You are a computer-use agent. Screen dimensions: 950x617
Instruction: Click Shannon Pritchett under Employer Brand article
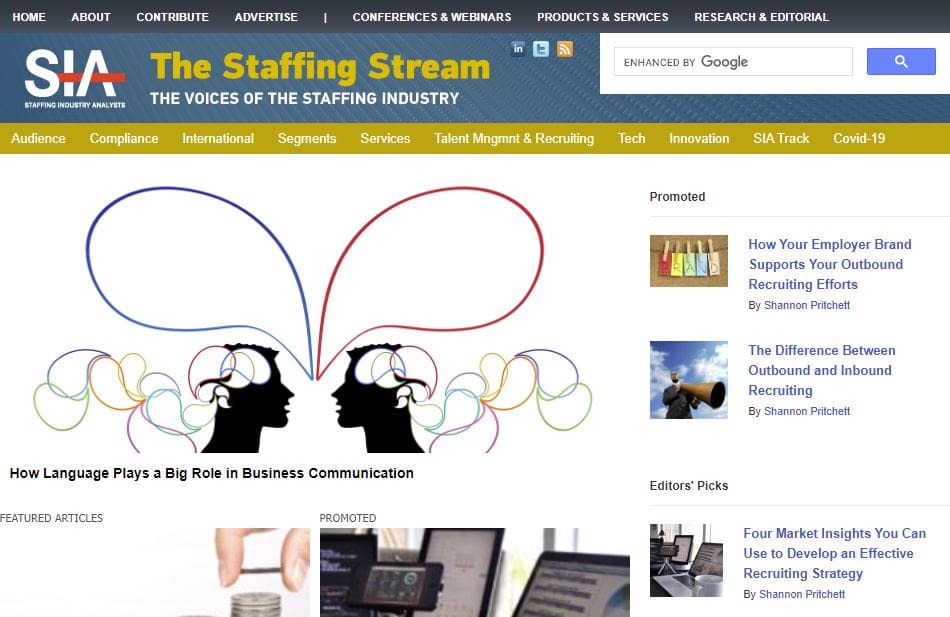(806, 305)
